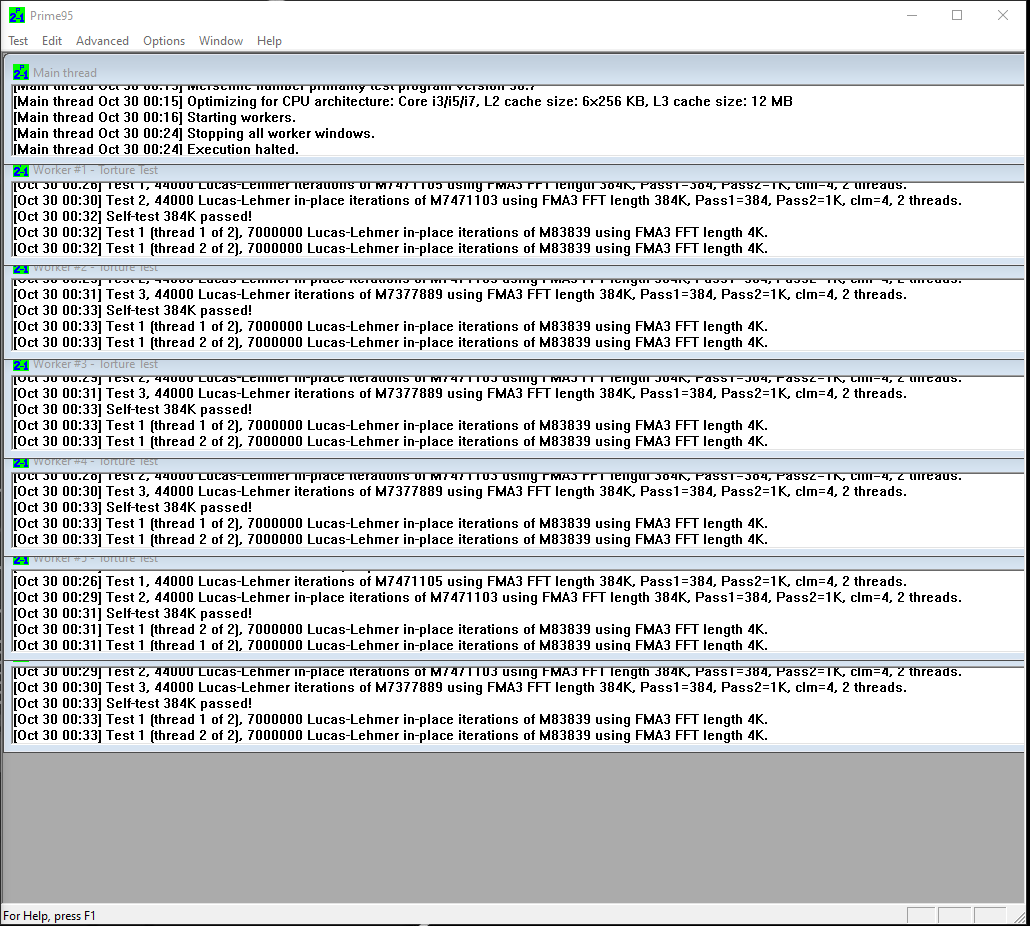Activate the Worker #3 - Torture Test title bar
The width and height of the screenshot is (1030, 926).
tap(514, 365)
